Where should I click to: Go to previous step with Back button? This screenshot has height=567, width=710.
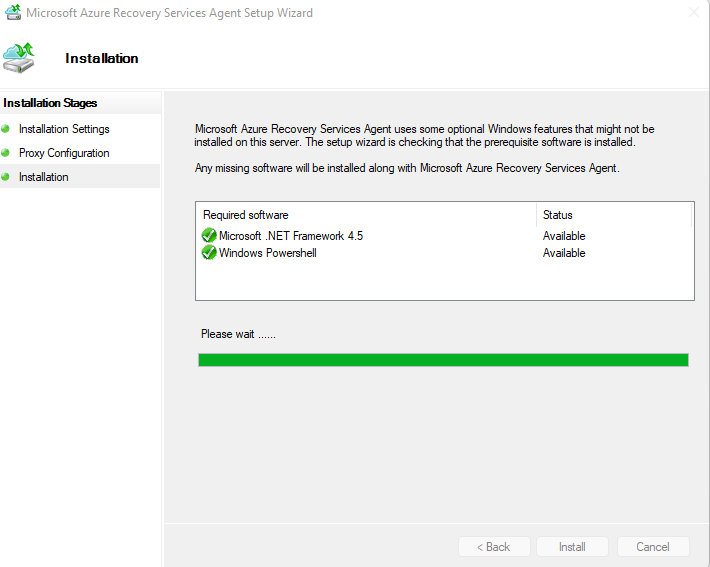coord(494,547)
